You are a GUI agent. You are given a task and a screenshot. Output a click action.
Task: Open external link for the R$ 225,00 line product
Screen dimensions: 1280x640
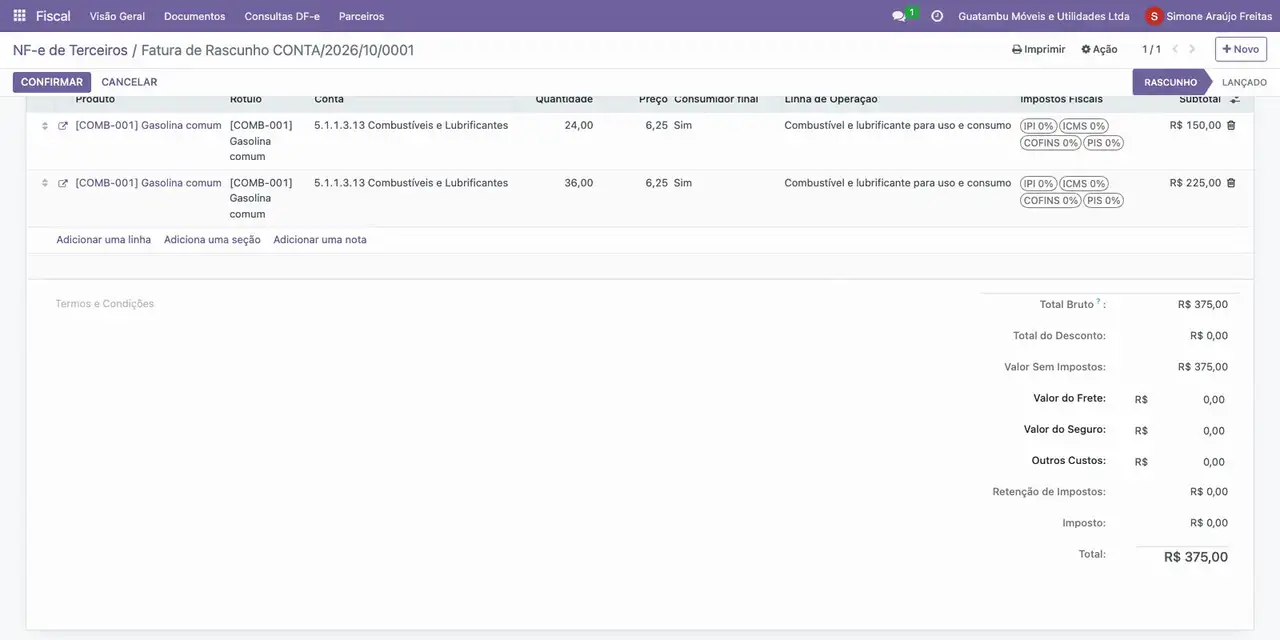(63, 183)
